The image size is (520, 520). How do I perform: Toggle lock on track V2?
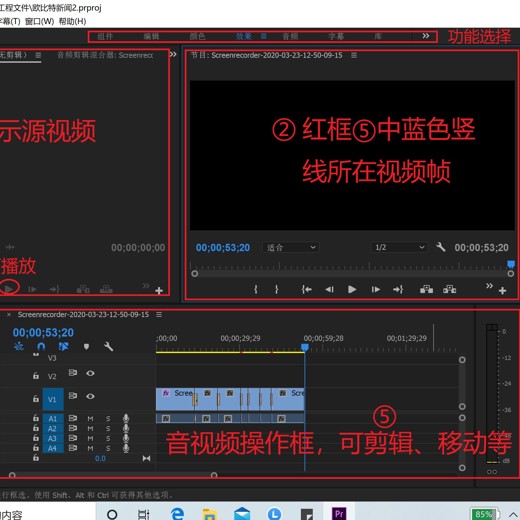click(36, 376)
